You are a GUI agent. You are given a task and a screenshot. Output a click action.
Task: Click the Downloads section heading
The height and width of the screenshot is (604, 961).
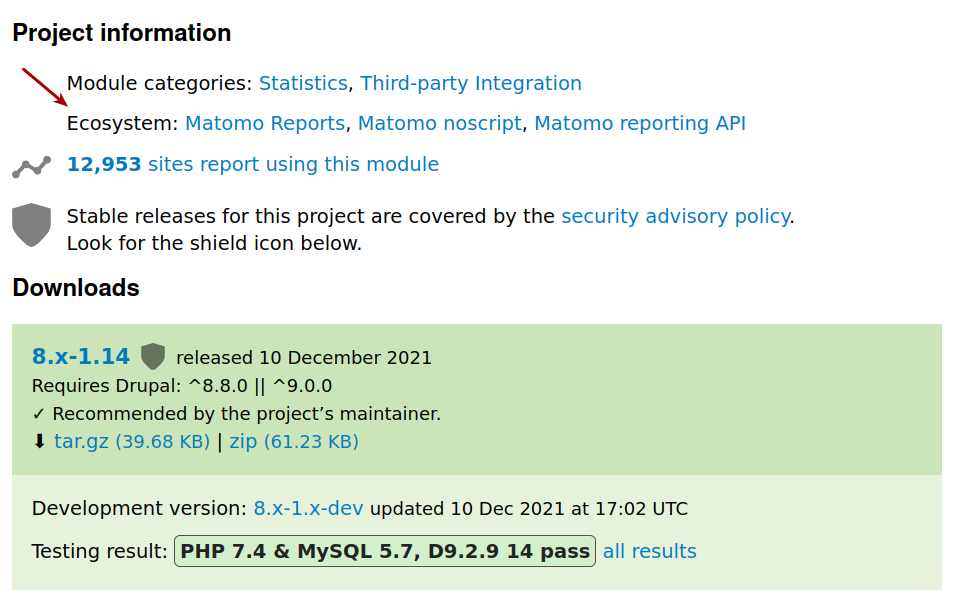[76, 288]
